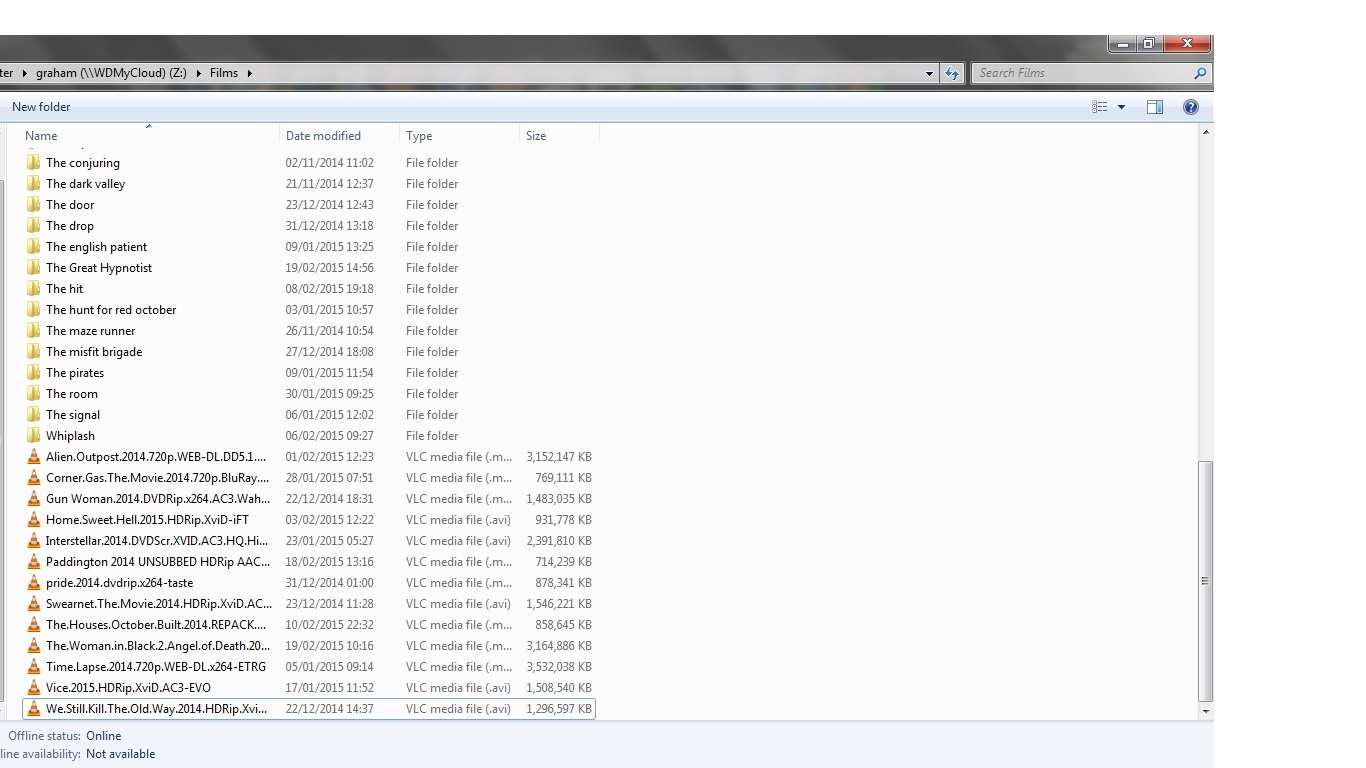The height and width of the screenshot is (768, 1366).
Task: Click the scrollbar up arrow
Action: coord(1205,131)
